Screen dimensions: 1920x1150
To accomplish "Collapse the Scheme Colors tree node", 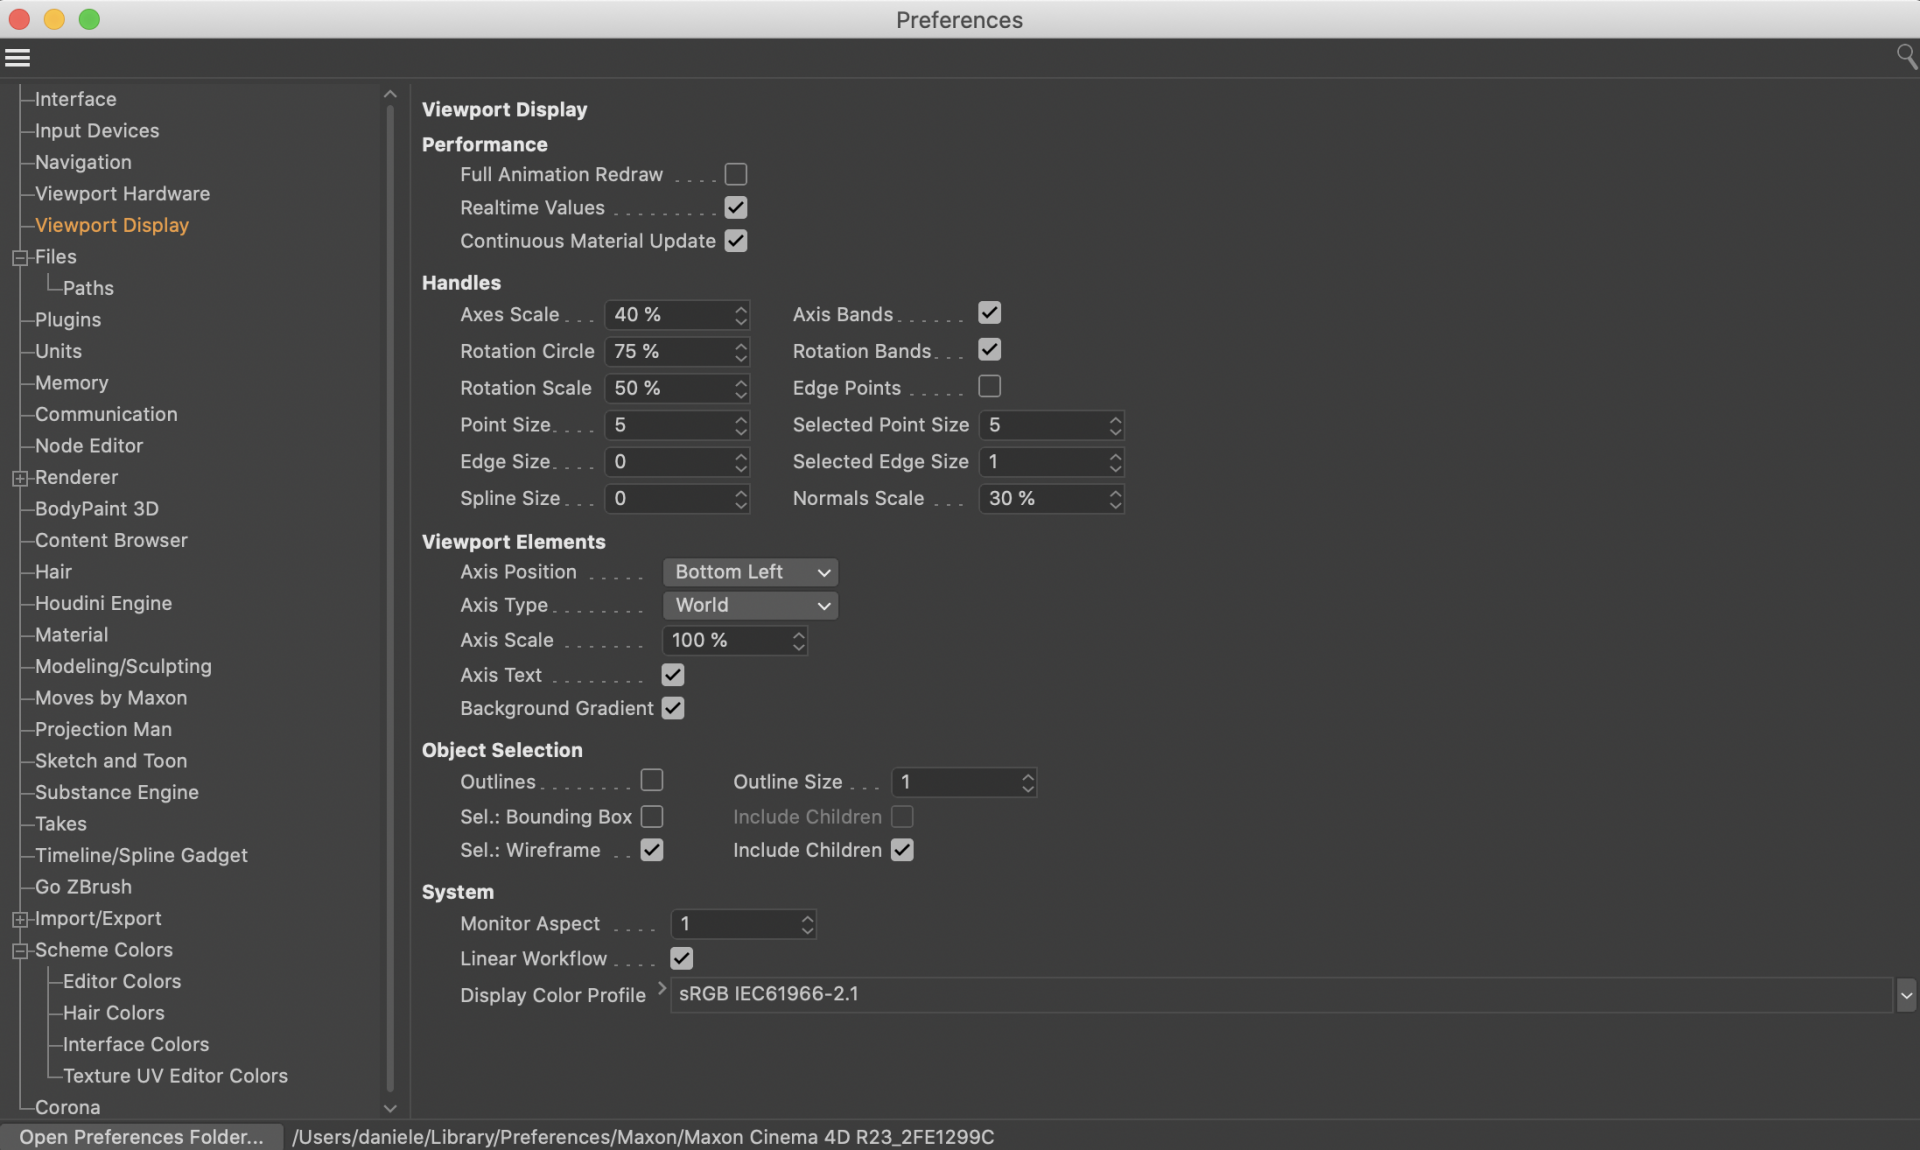I will (19, 951).
